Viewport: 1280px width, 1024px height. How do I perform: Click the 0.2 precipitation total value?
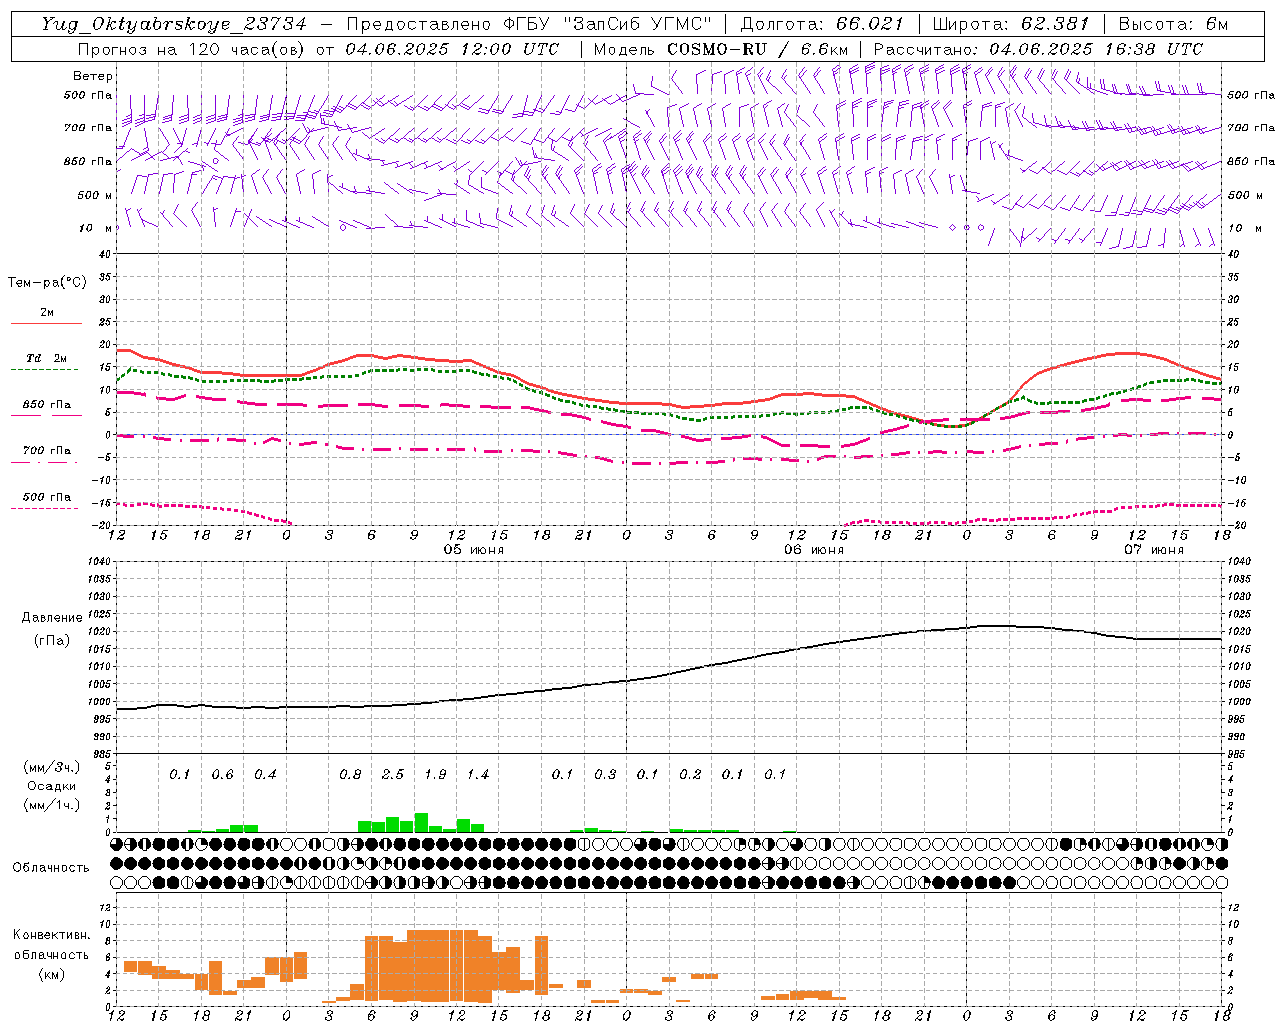690,774
